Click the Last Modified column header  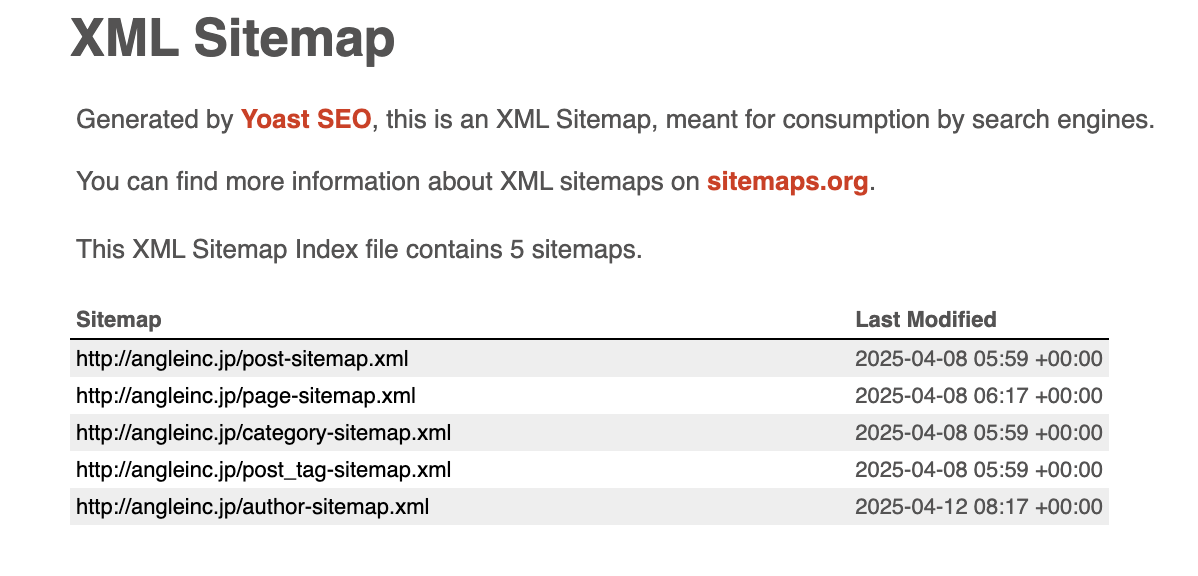click(926, 320)
